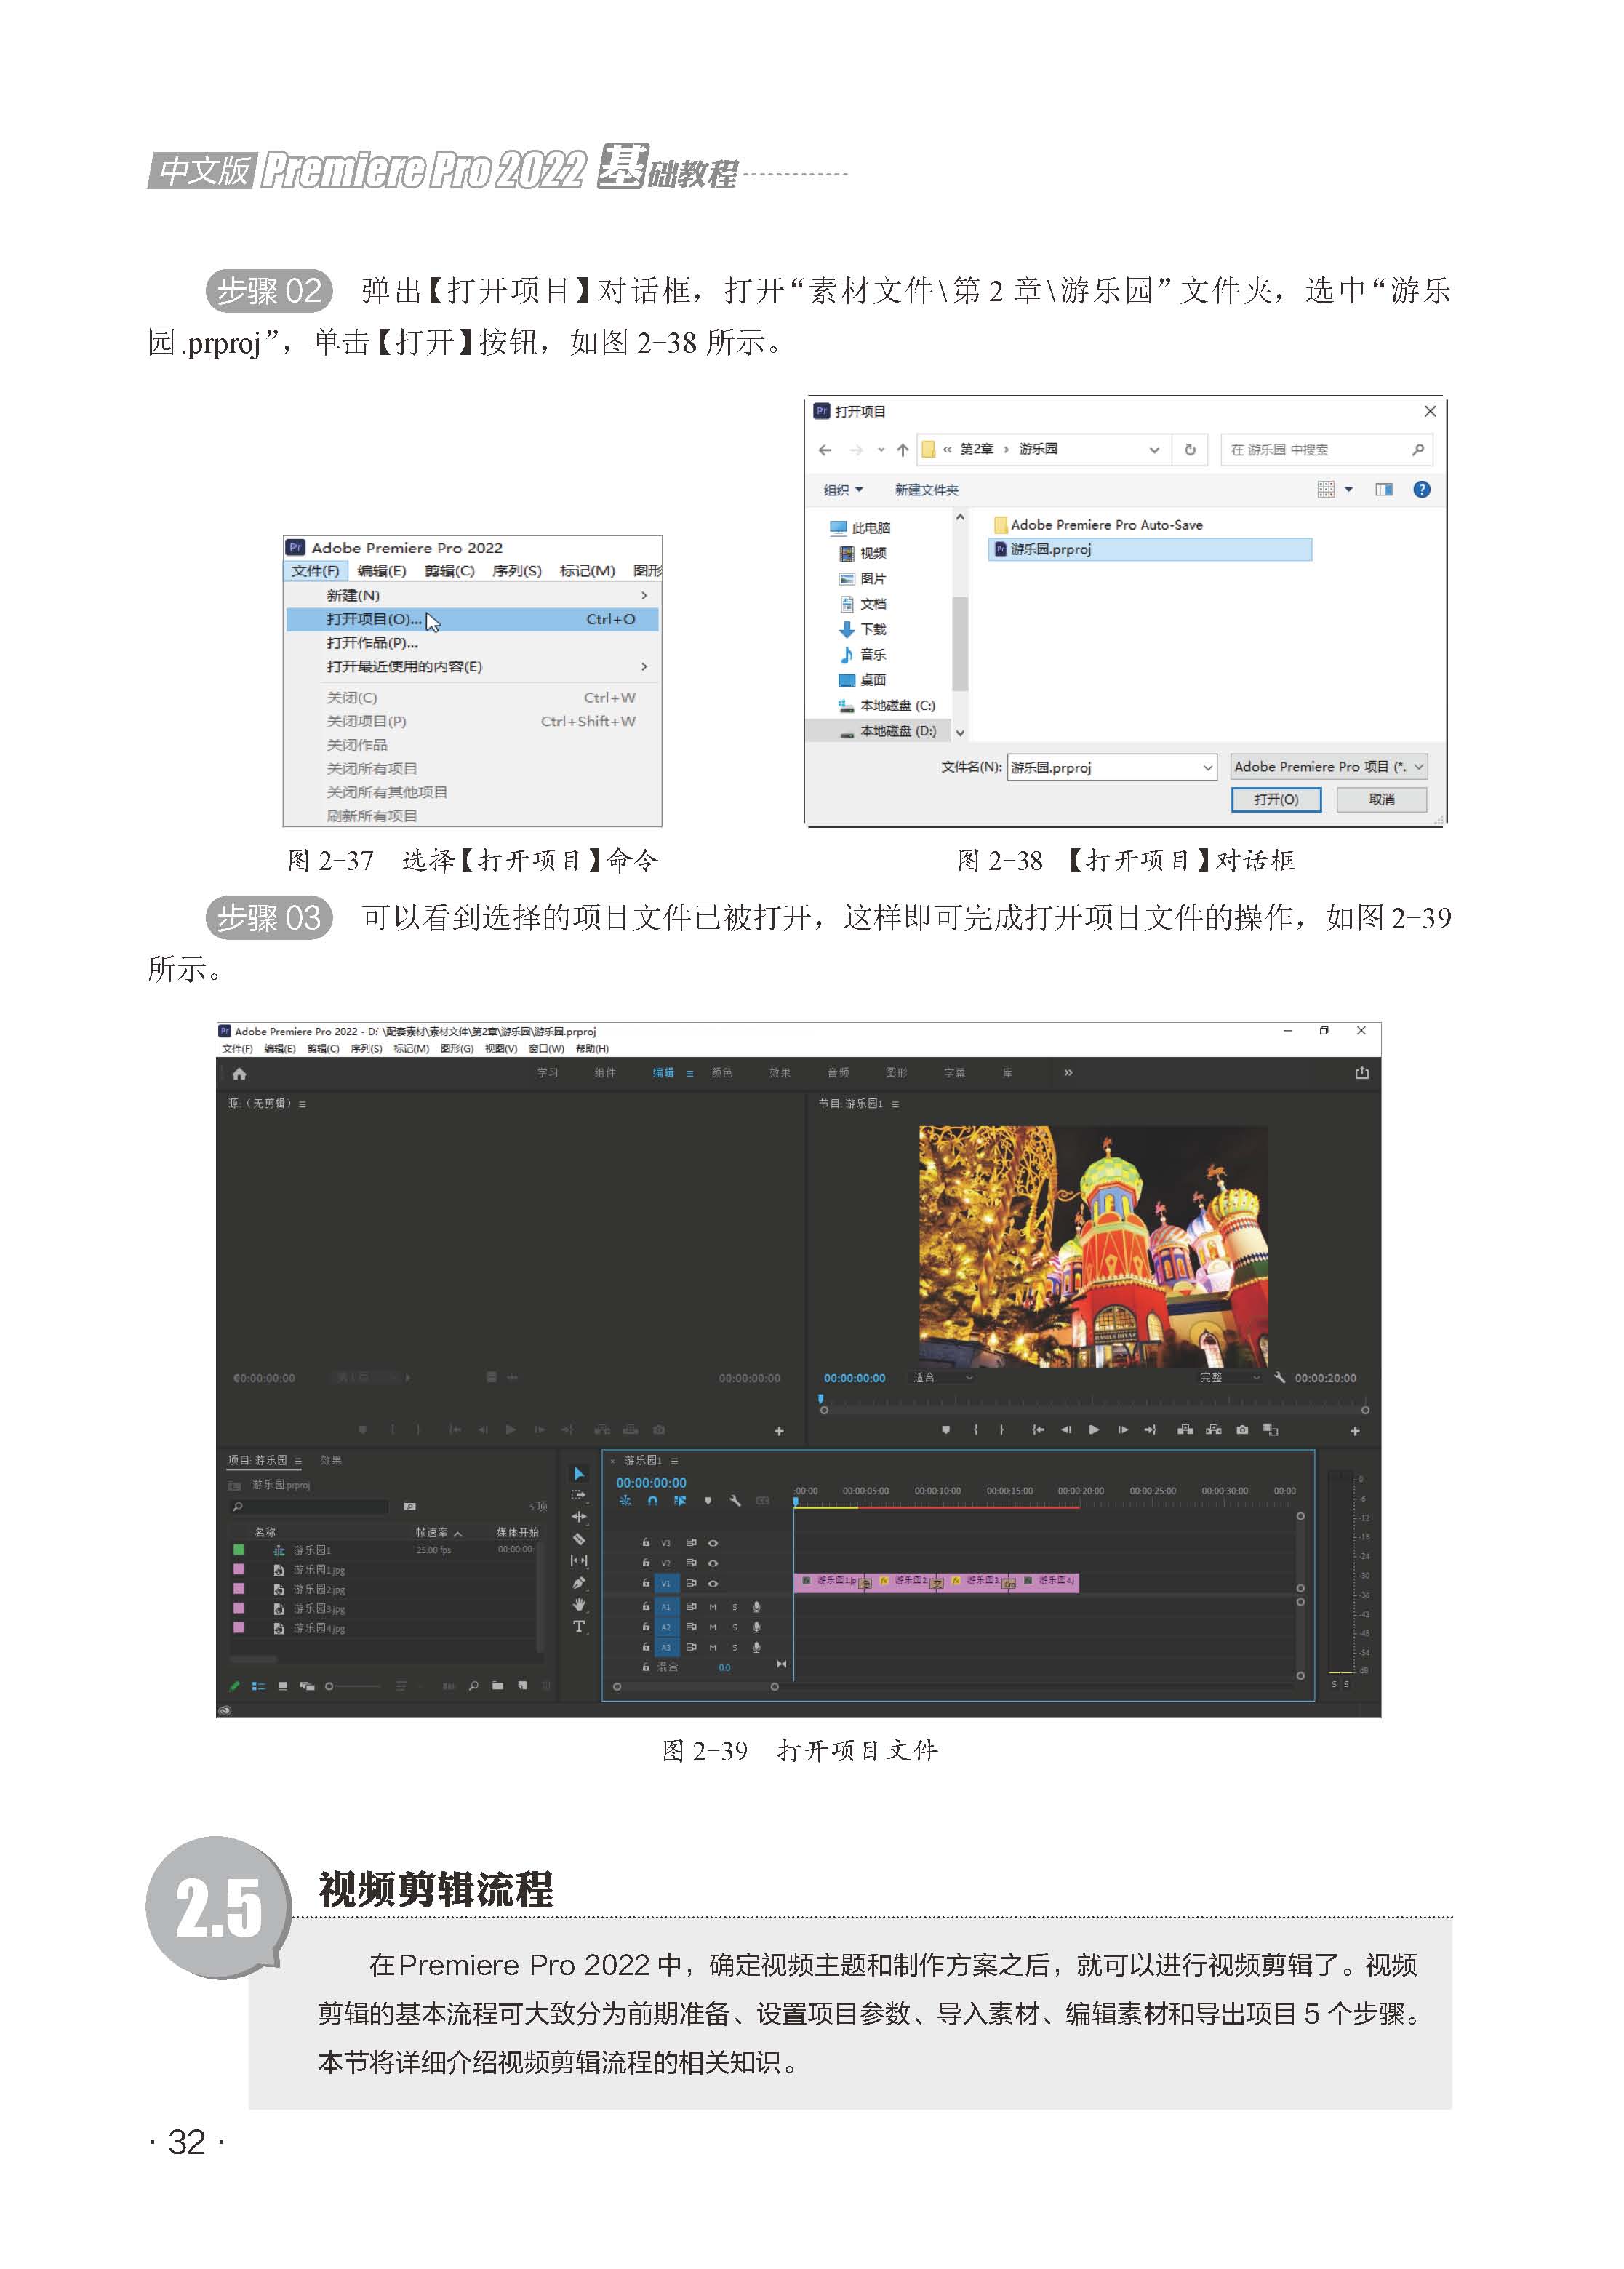Toggle V2 track eye visibility
The height and width of the screenshot is (2269, 1624).
coord(713,1563)
